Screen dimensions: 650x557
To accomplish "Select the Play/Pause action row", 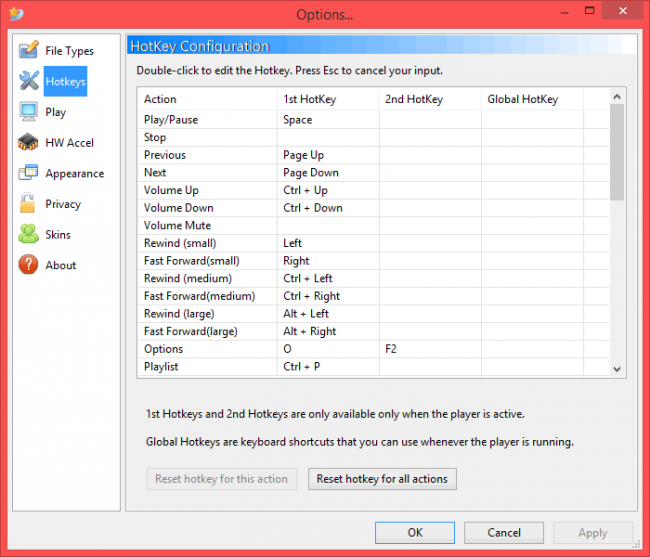I will pyautogui.click(x=373, y=120).
